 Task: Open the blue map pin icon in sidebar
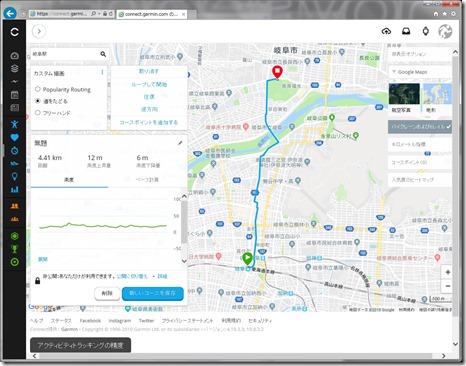(14, 176)
